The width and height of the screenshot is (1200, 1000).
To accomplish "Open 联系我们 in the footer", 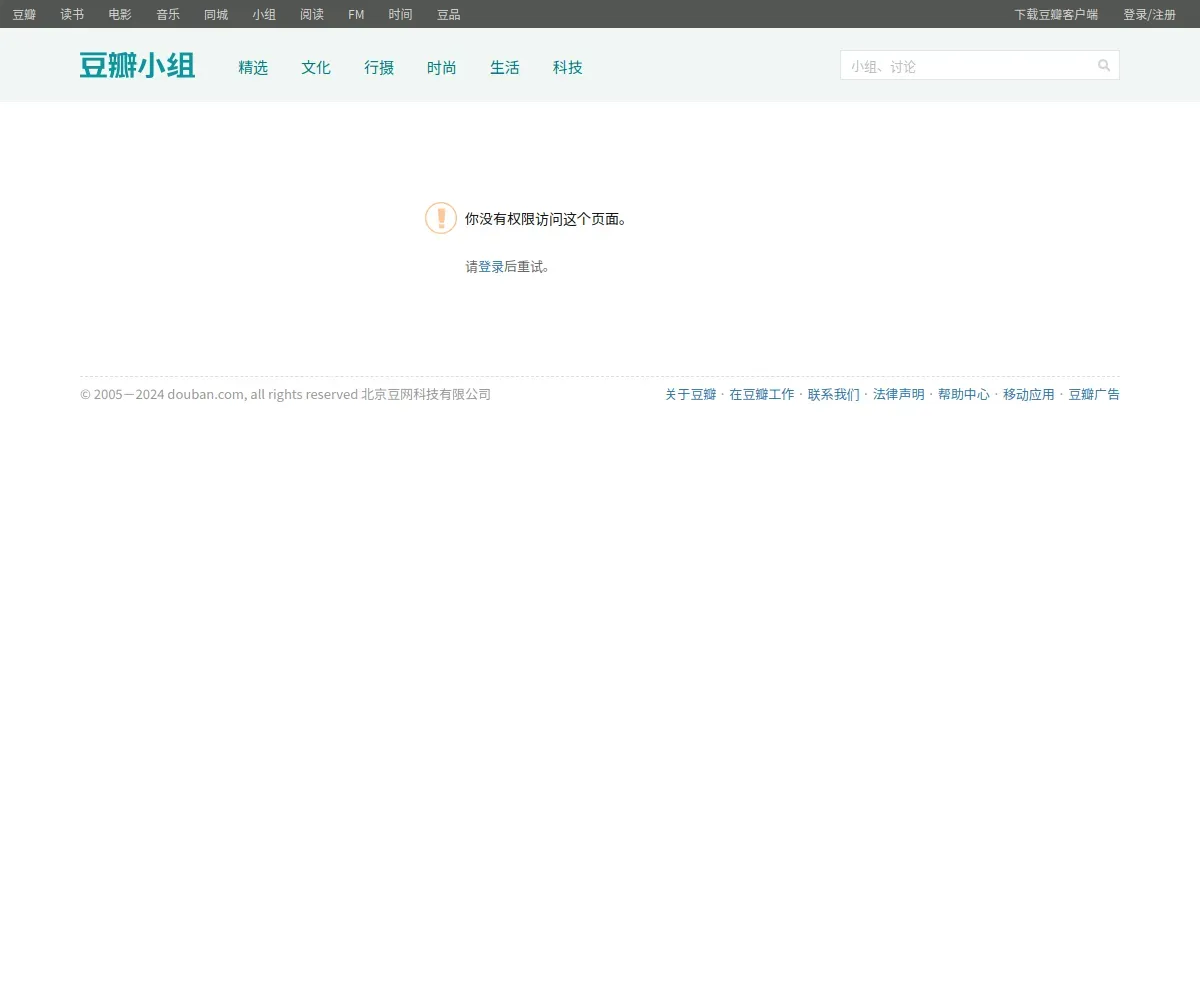I will point(834,394).
